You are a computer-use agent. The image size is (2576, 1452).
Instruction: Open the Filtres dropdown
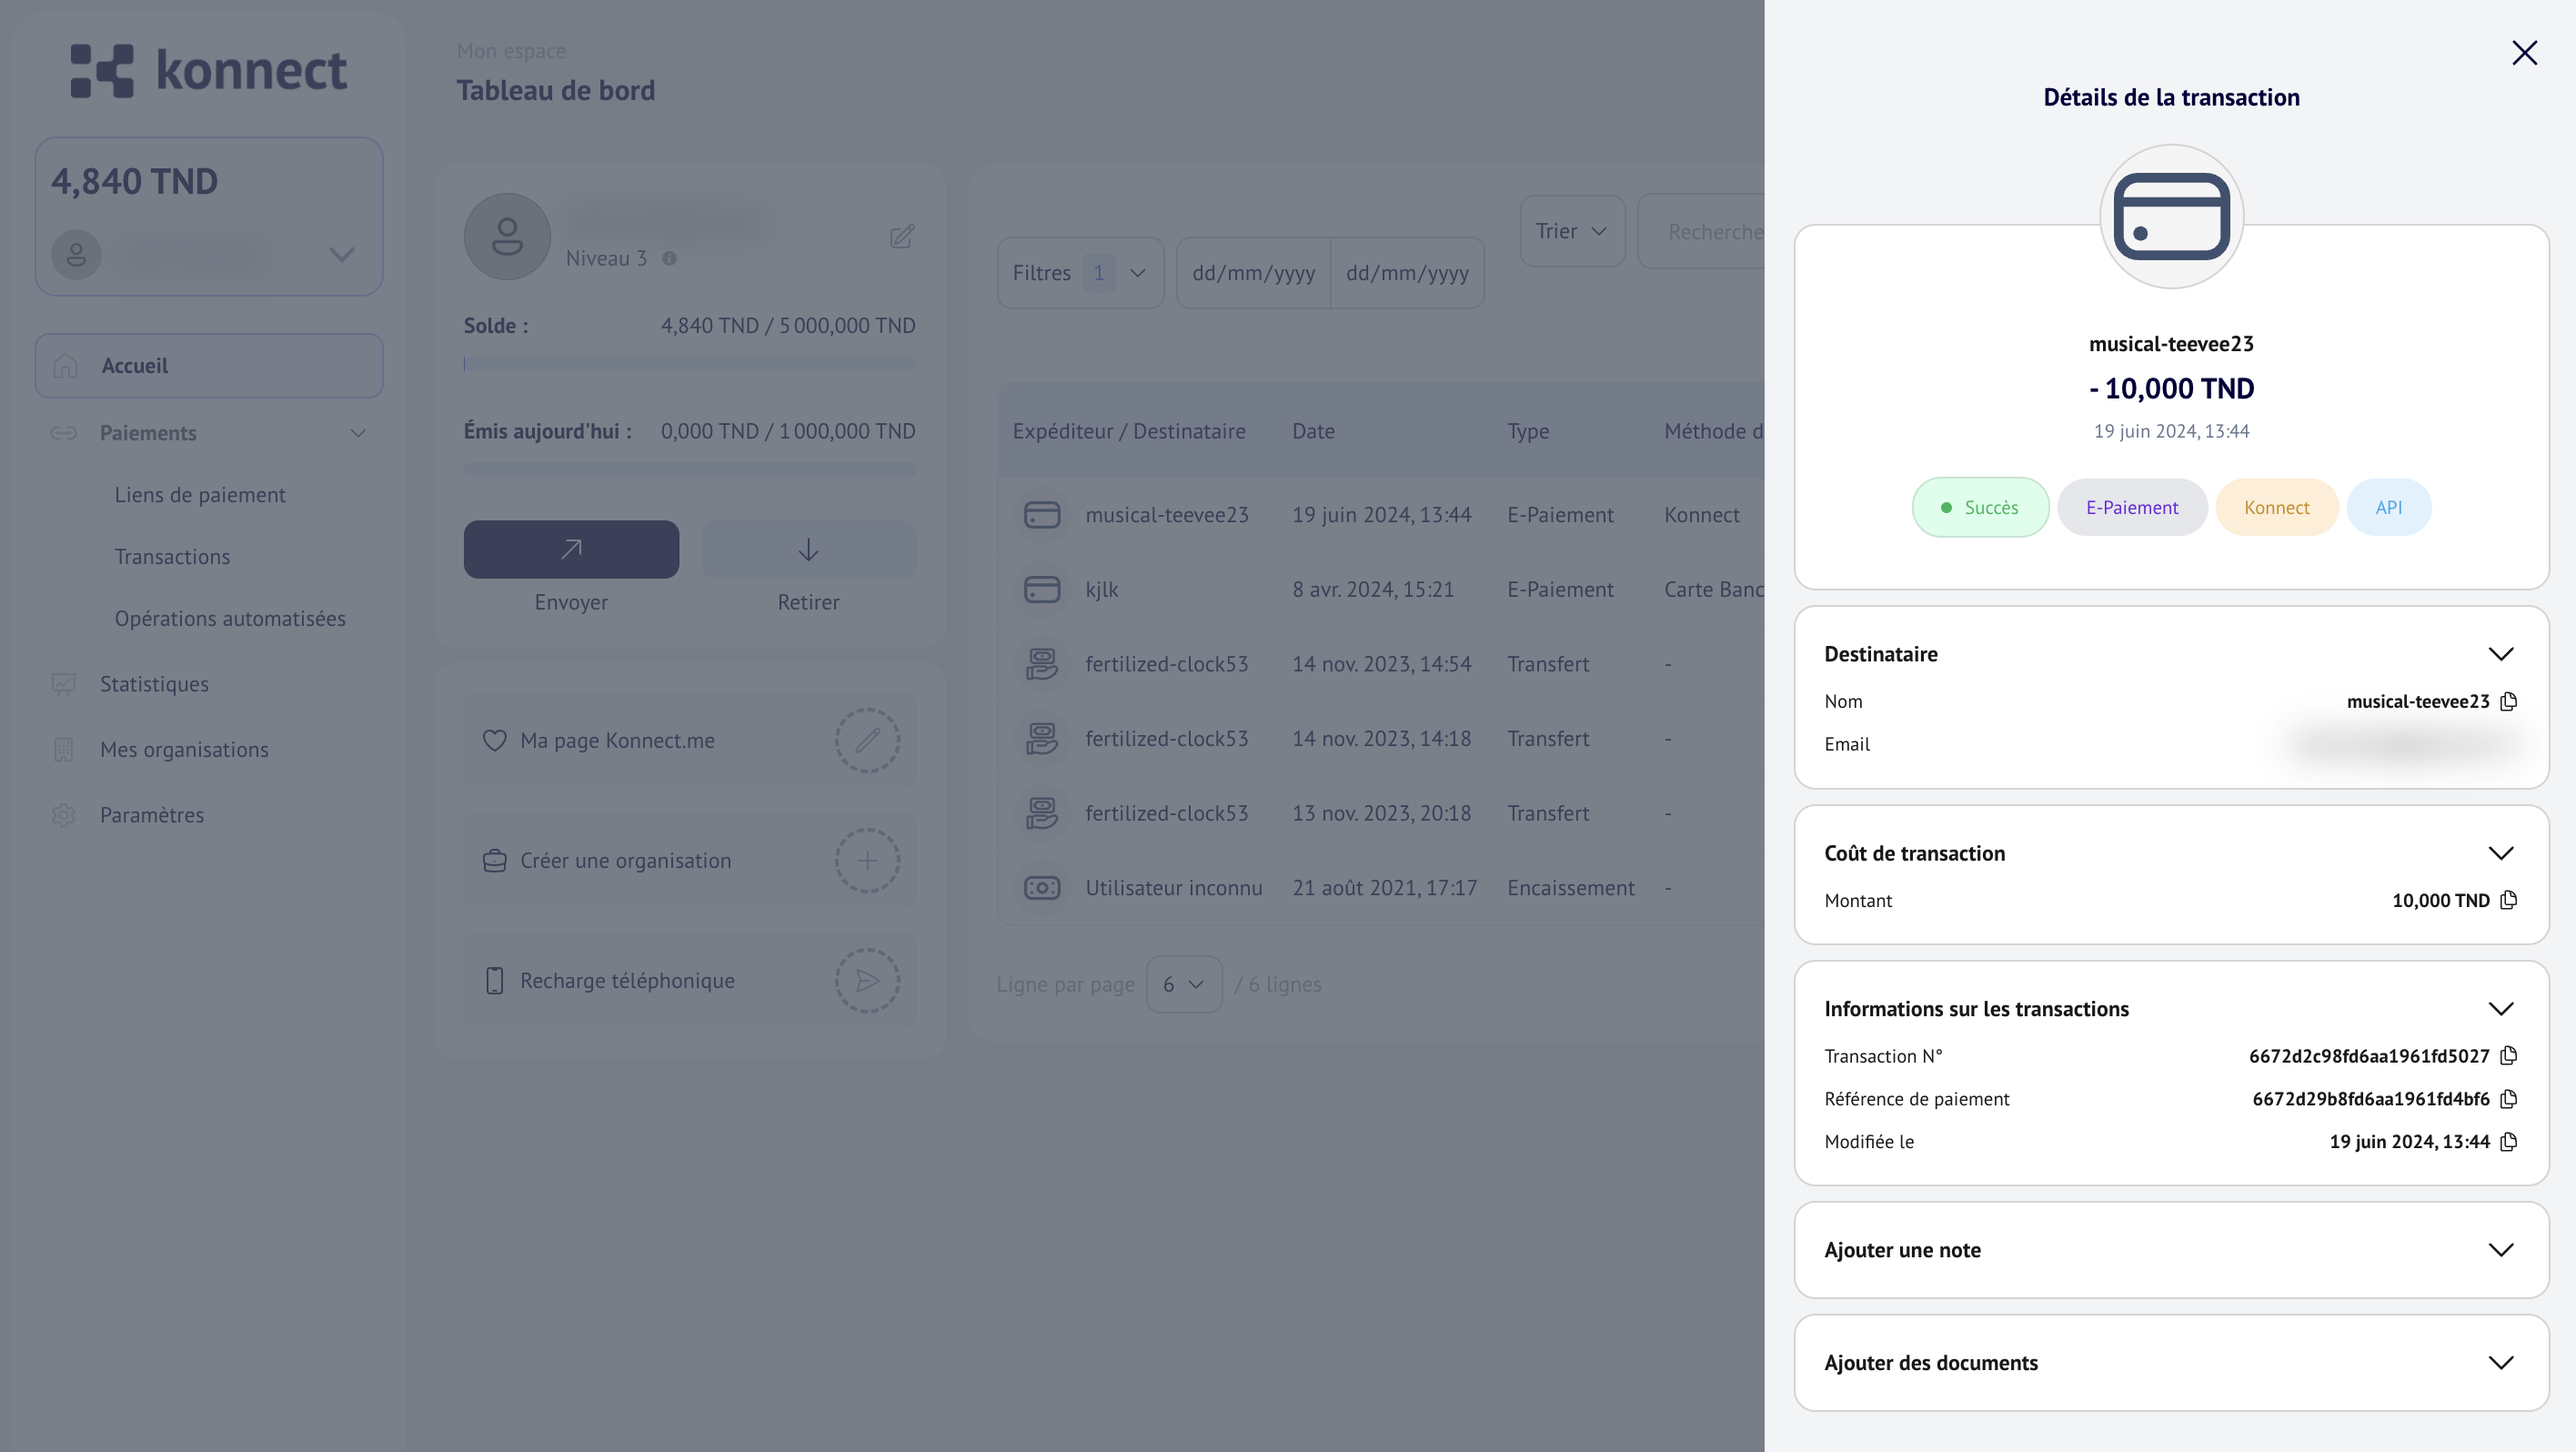[x=1079, y=273]
